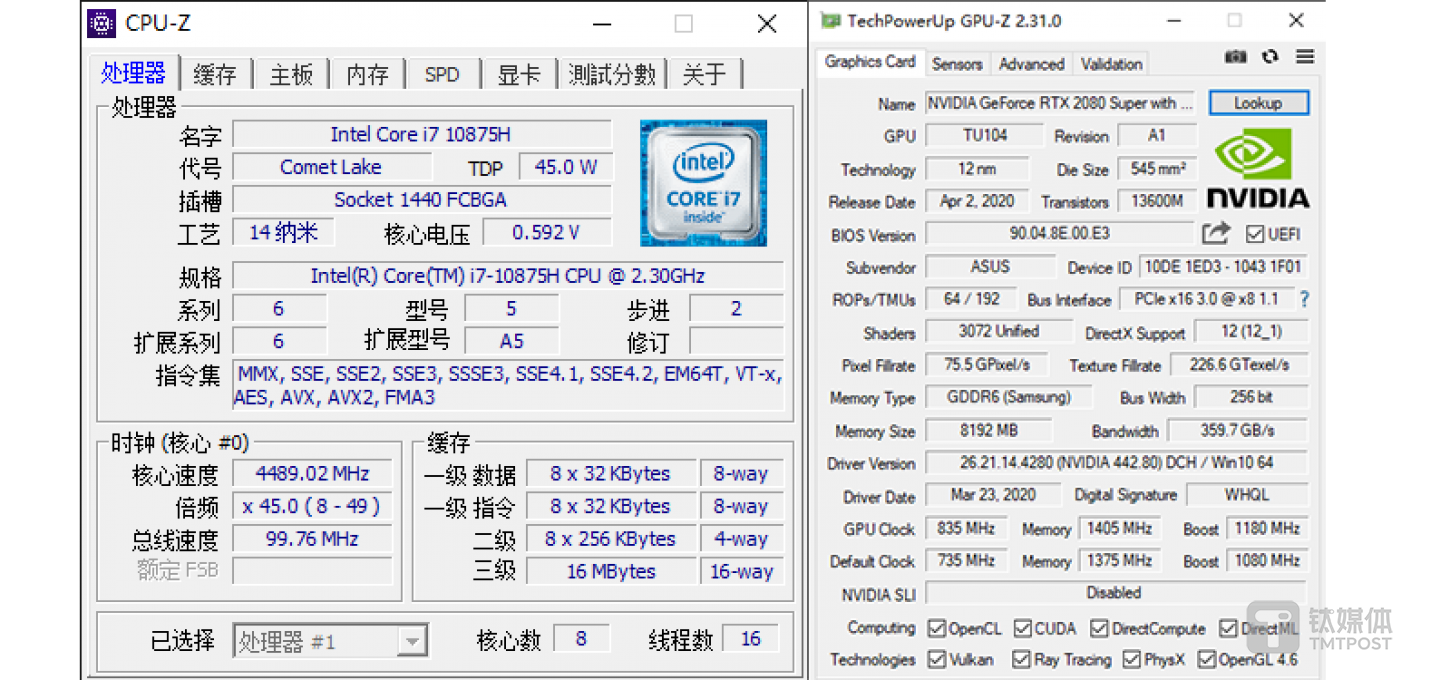Toggle the Ray Tracing checkbox
Image resolution: width=1440 pixels, height=680 pixels.
point(1021,660)
